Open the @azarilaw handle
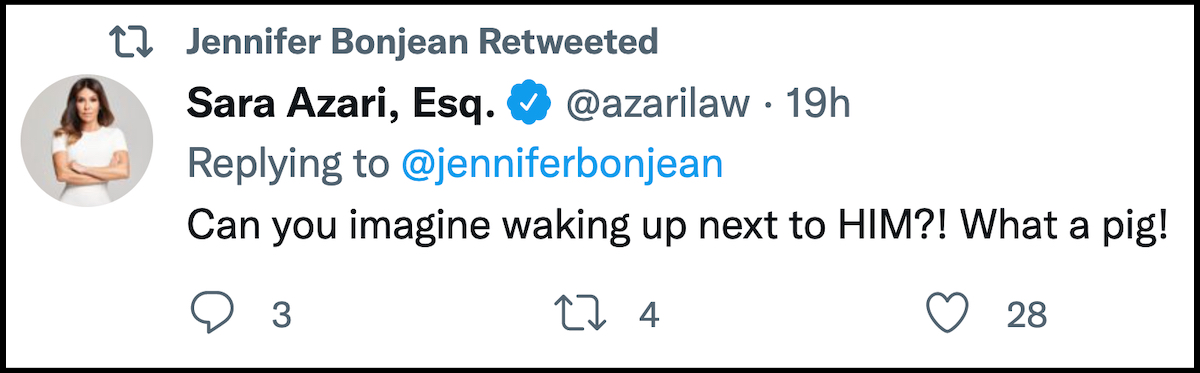 (657, 104)
